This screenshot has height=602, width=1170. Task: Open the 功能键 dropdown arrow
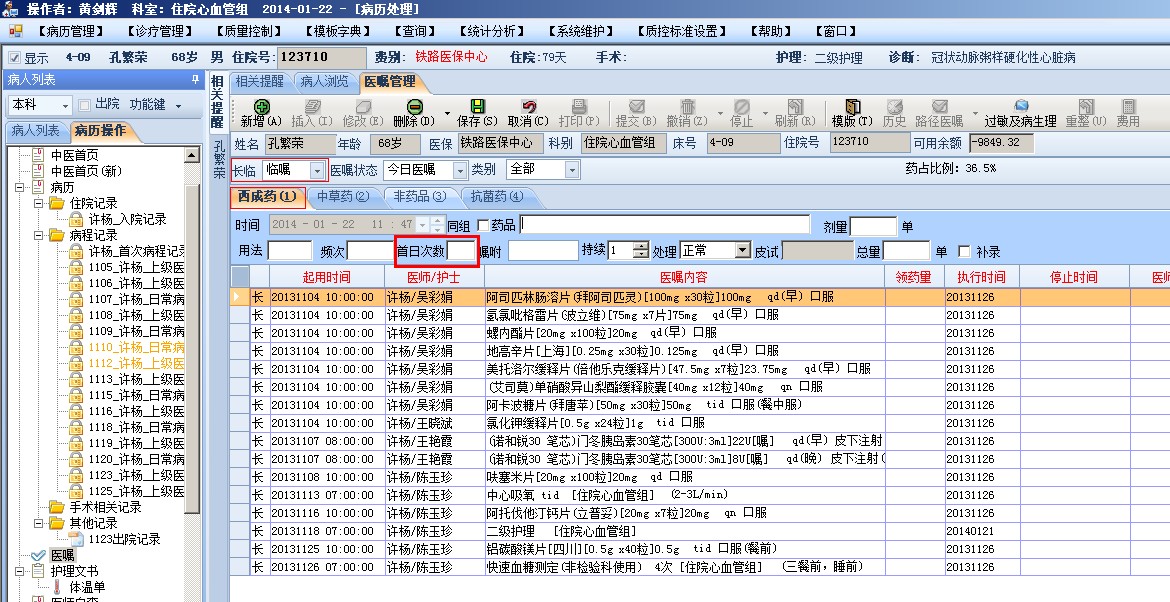(178, 106)
